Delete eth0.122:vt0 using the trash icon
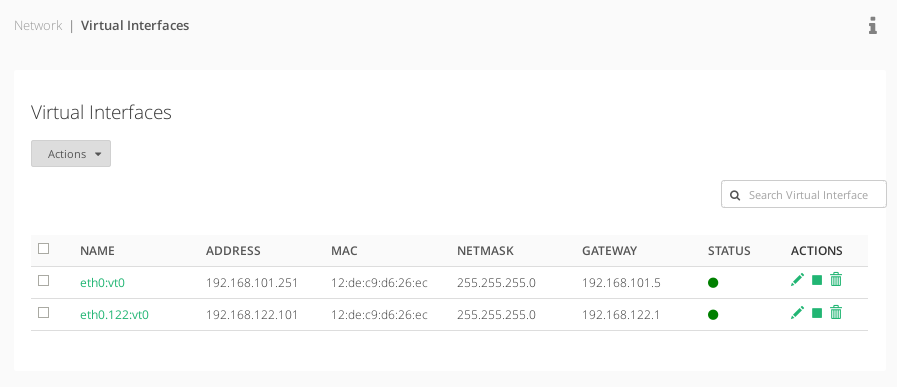The height and width of the screenshot is (387, 897). click(x=836, y=313)
